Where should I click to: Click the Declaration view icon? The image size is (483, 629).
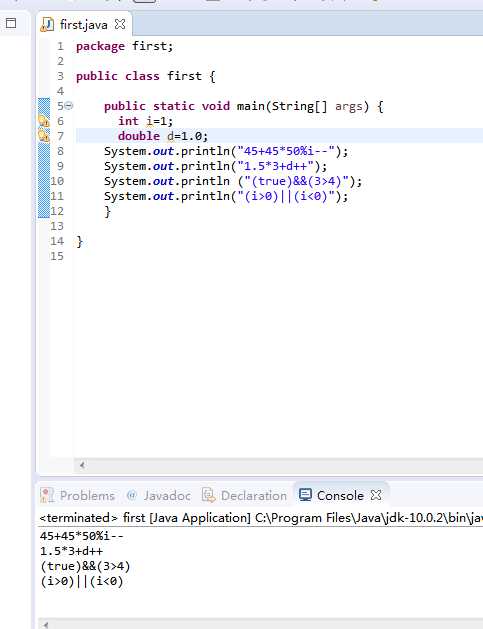pos(208,495)
